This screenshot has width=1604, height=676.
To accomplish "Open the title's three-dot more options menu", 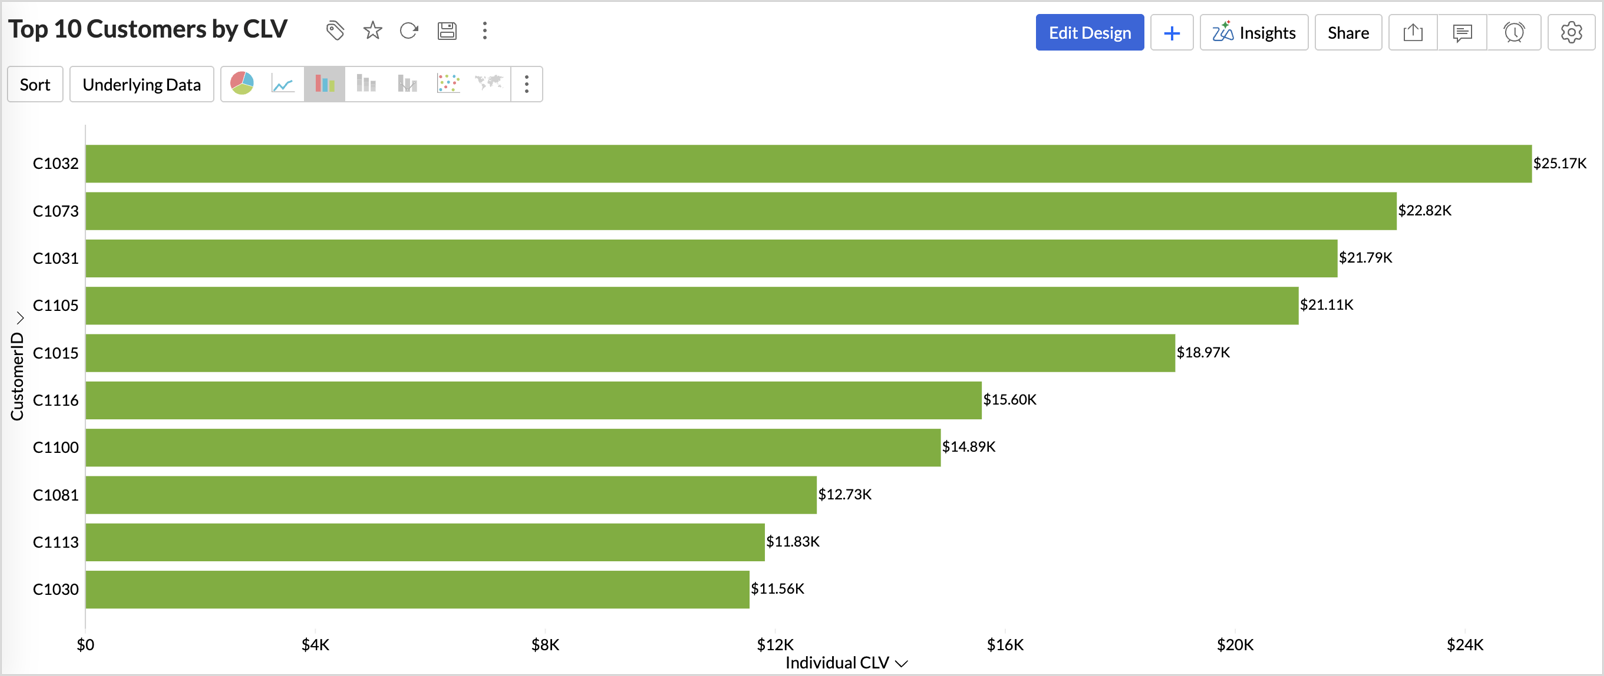I will click(x=485, y=31).
